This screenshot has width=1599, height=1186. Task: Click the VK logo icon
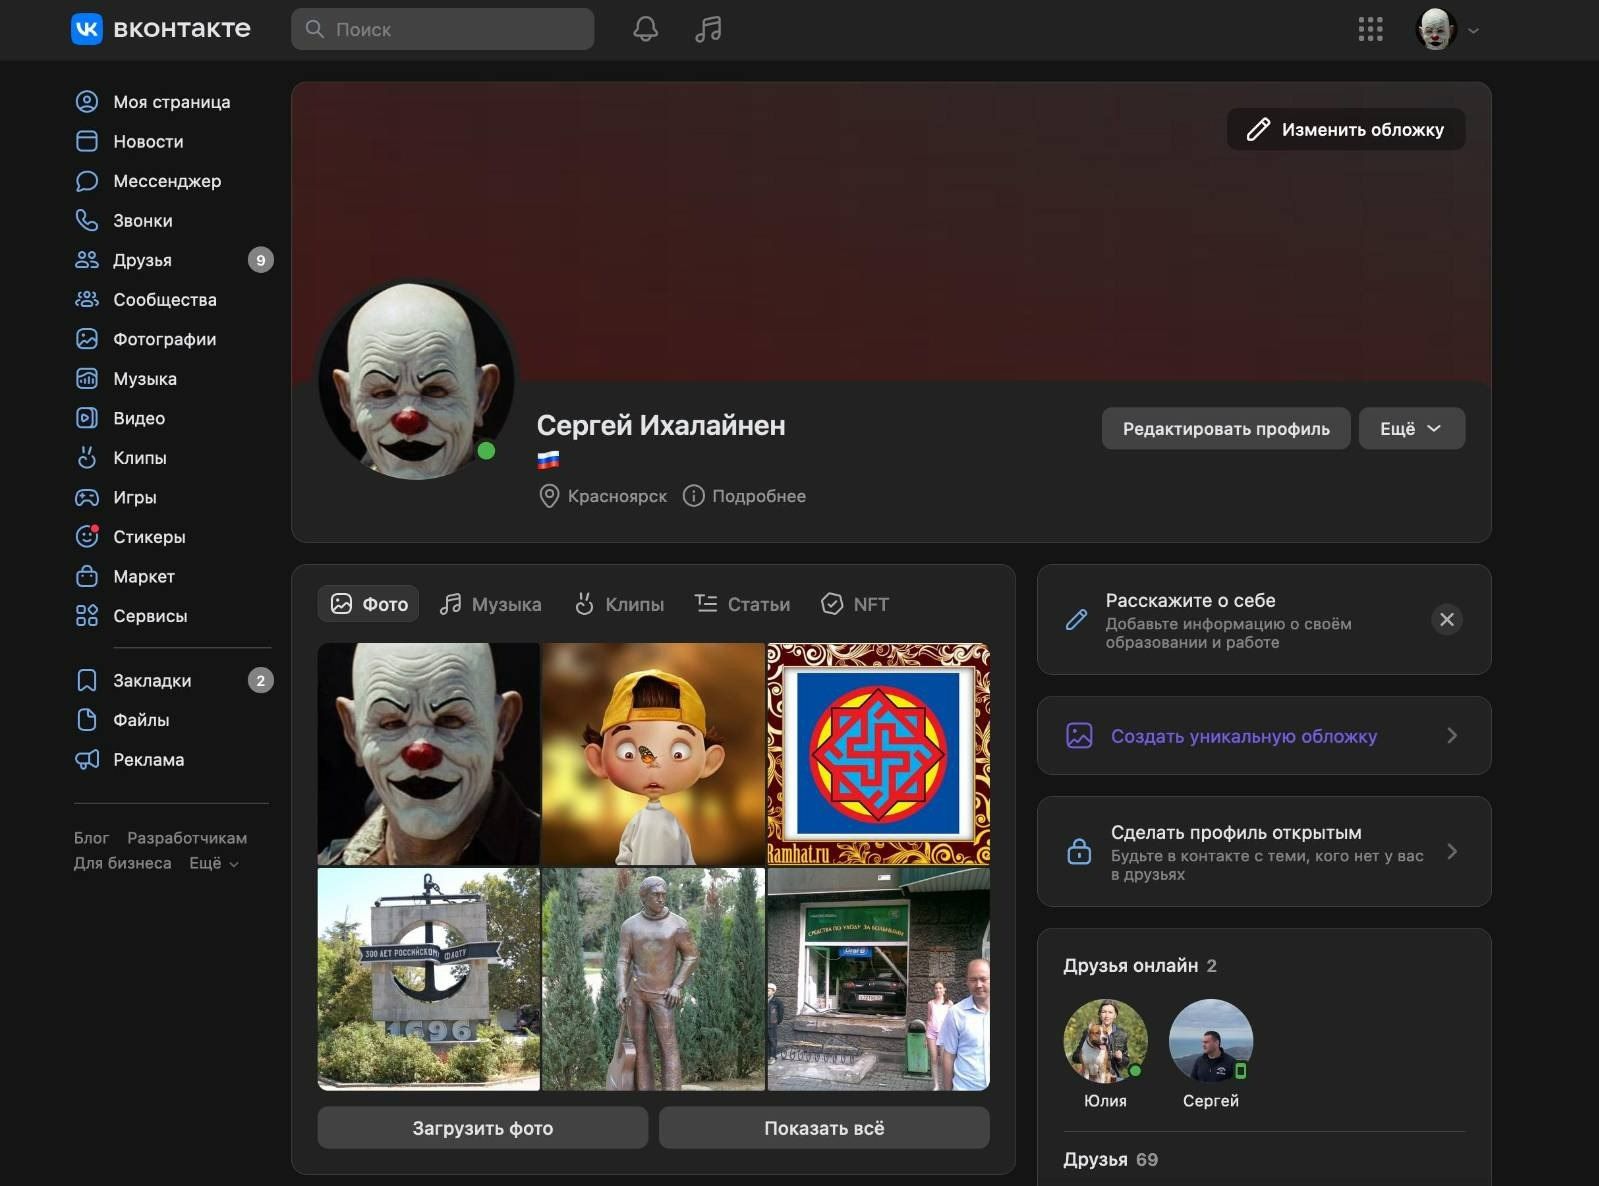pos(87,29)
